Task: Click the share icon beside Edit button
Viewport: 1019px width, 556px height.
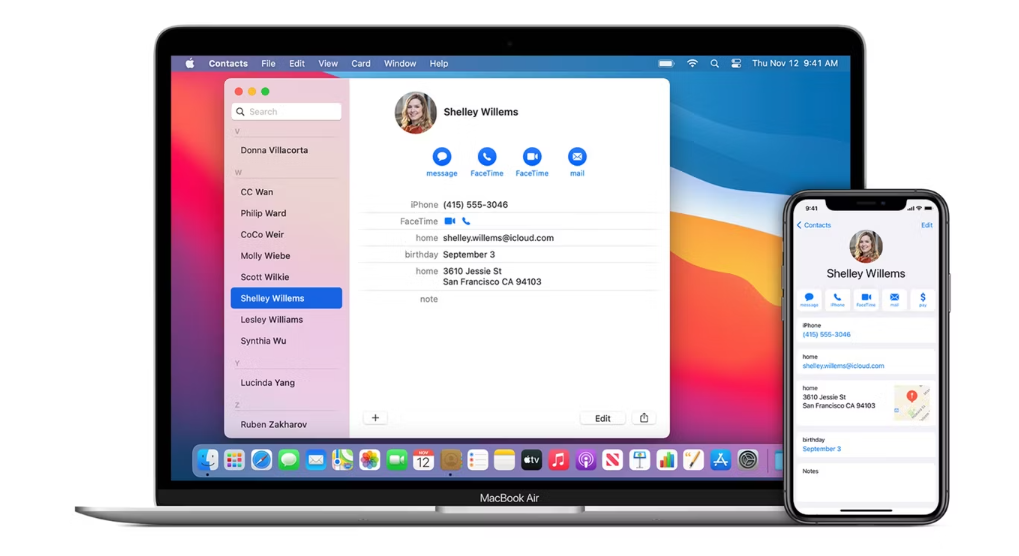Action: coord(644,418)
